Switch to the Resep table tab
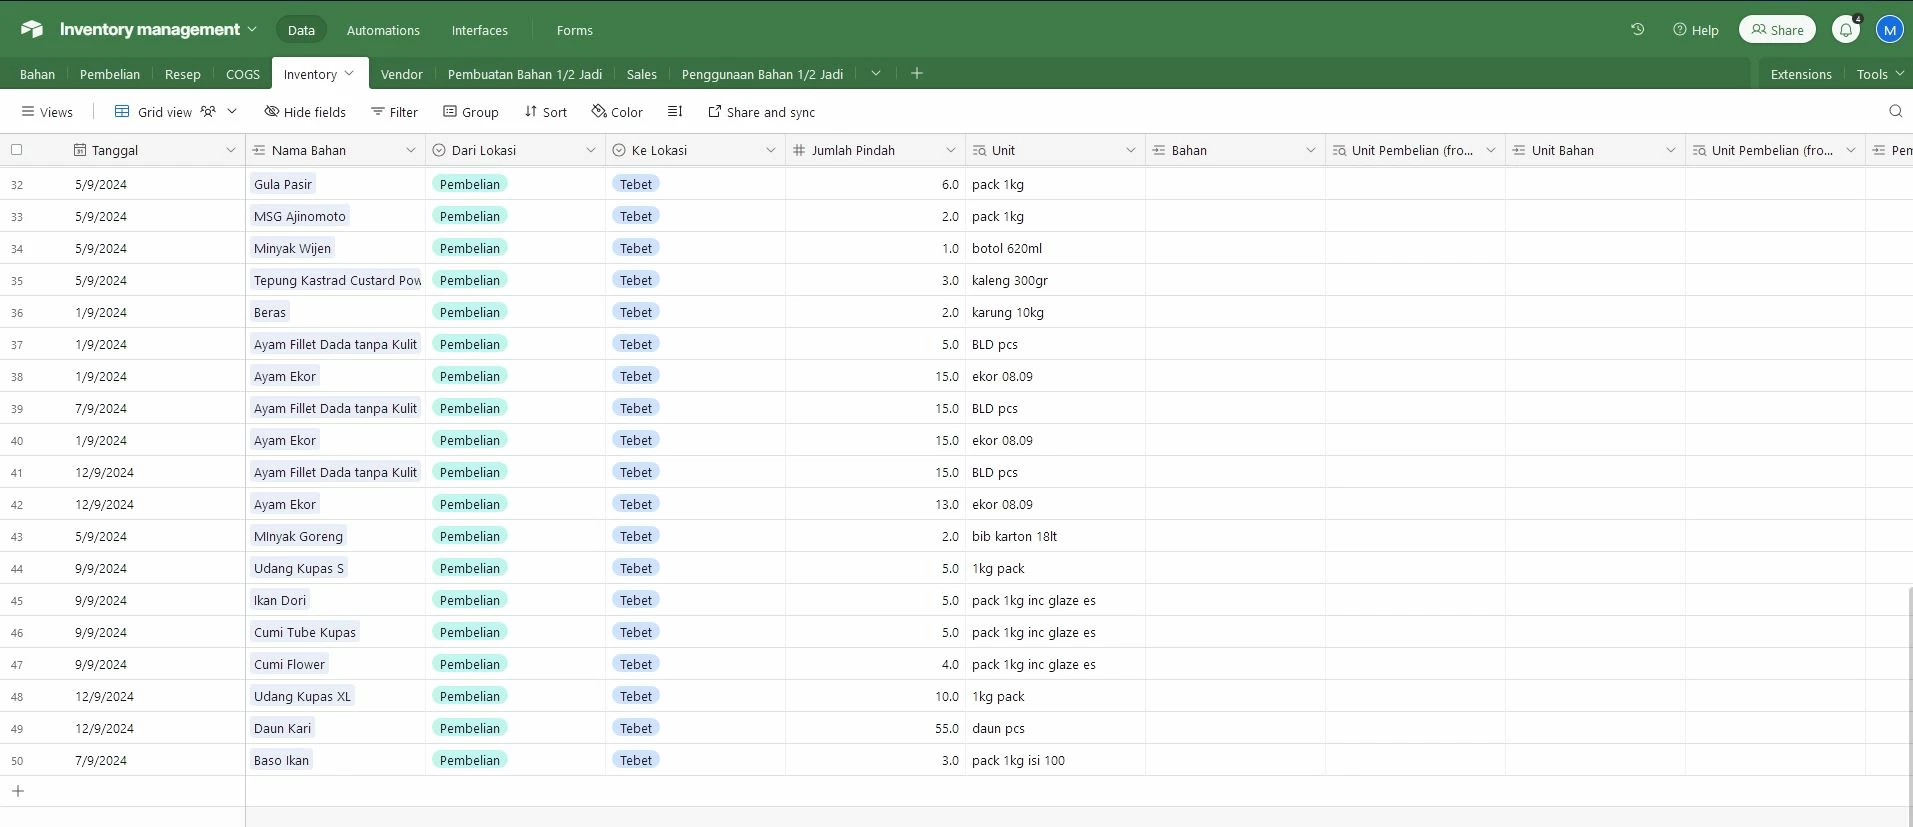Image resolution: width=1913 pixels, height=827 pixels. [183, 74]
